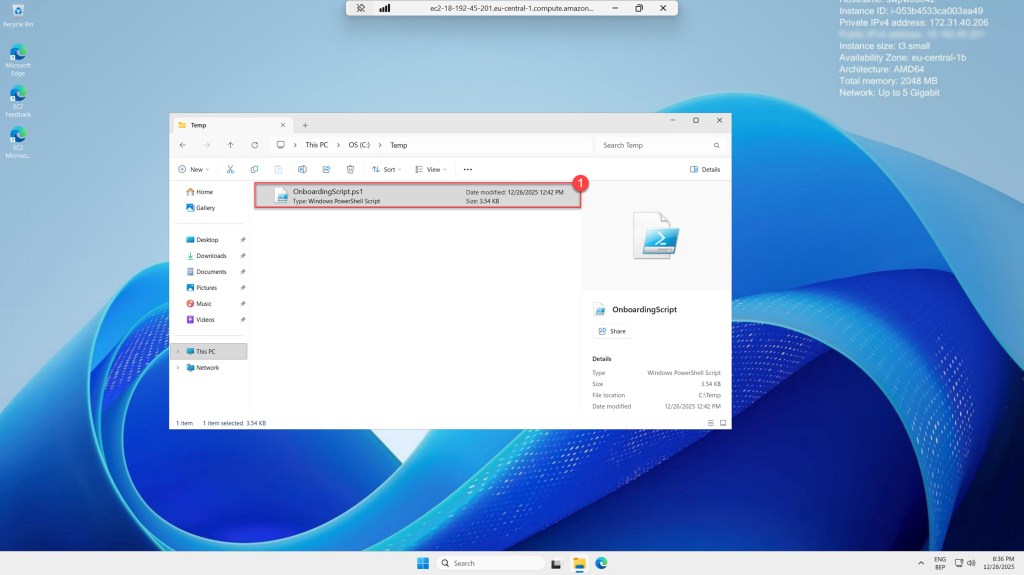This screenshot has height=575, width=1024.
Task: Click the Rename icon in toolbar
Action: [x=302, y=170]
